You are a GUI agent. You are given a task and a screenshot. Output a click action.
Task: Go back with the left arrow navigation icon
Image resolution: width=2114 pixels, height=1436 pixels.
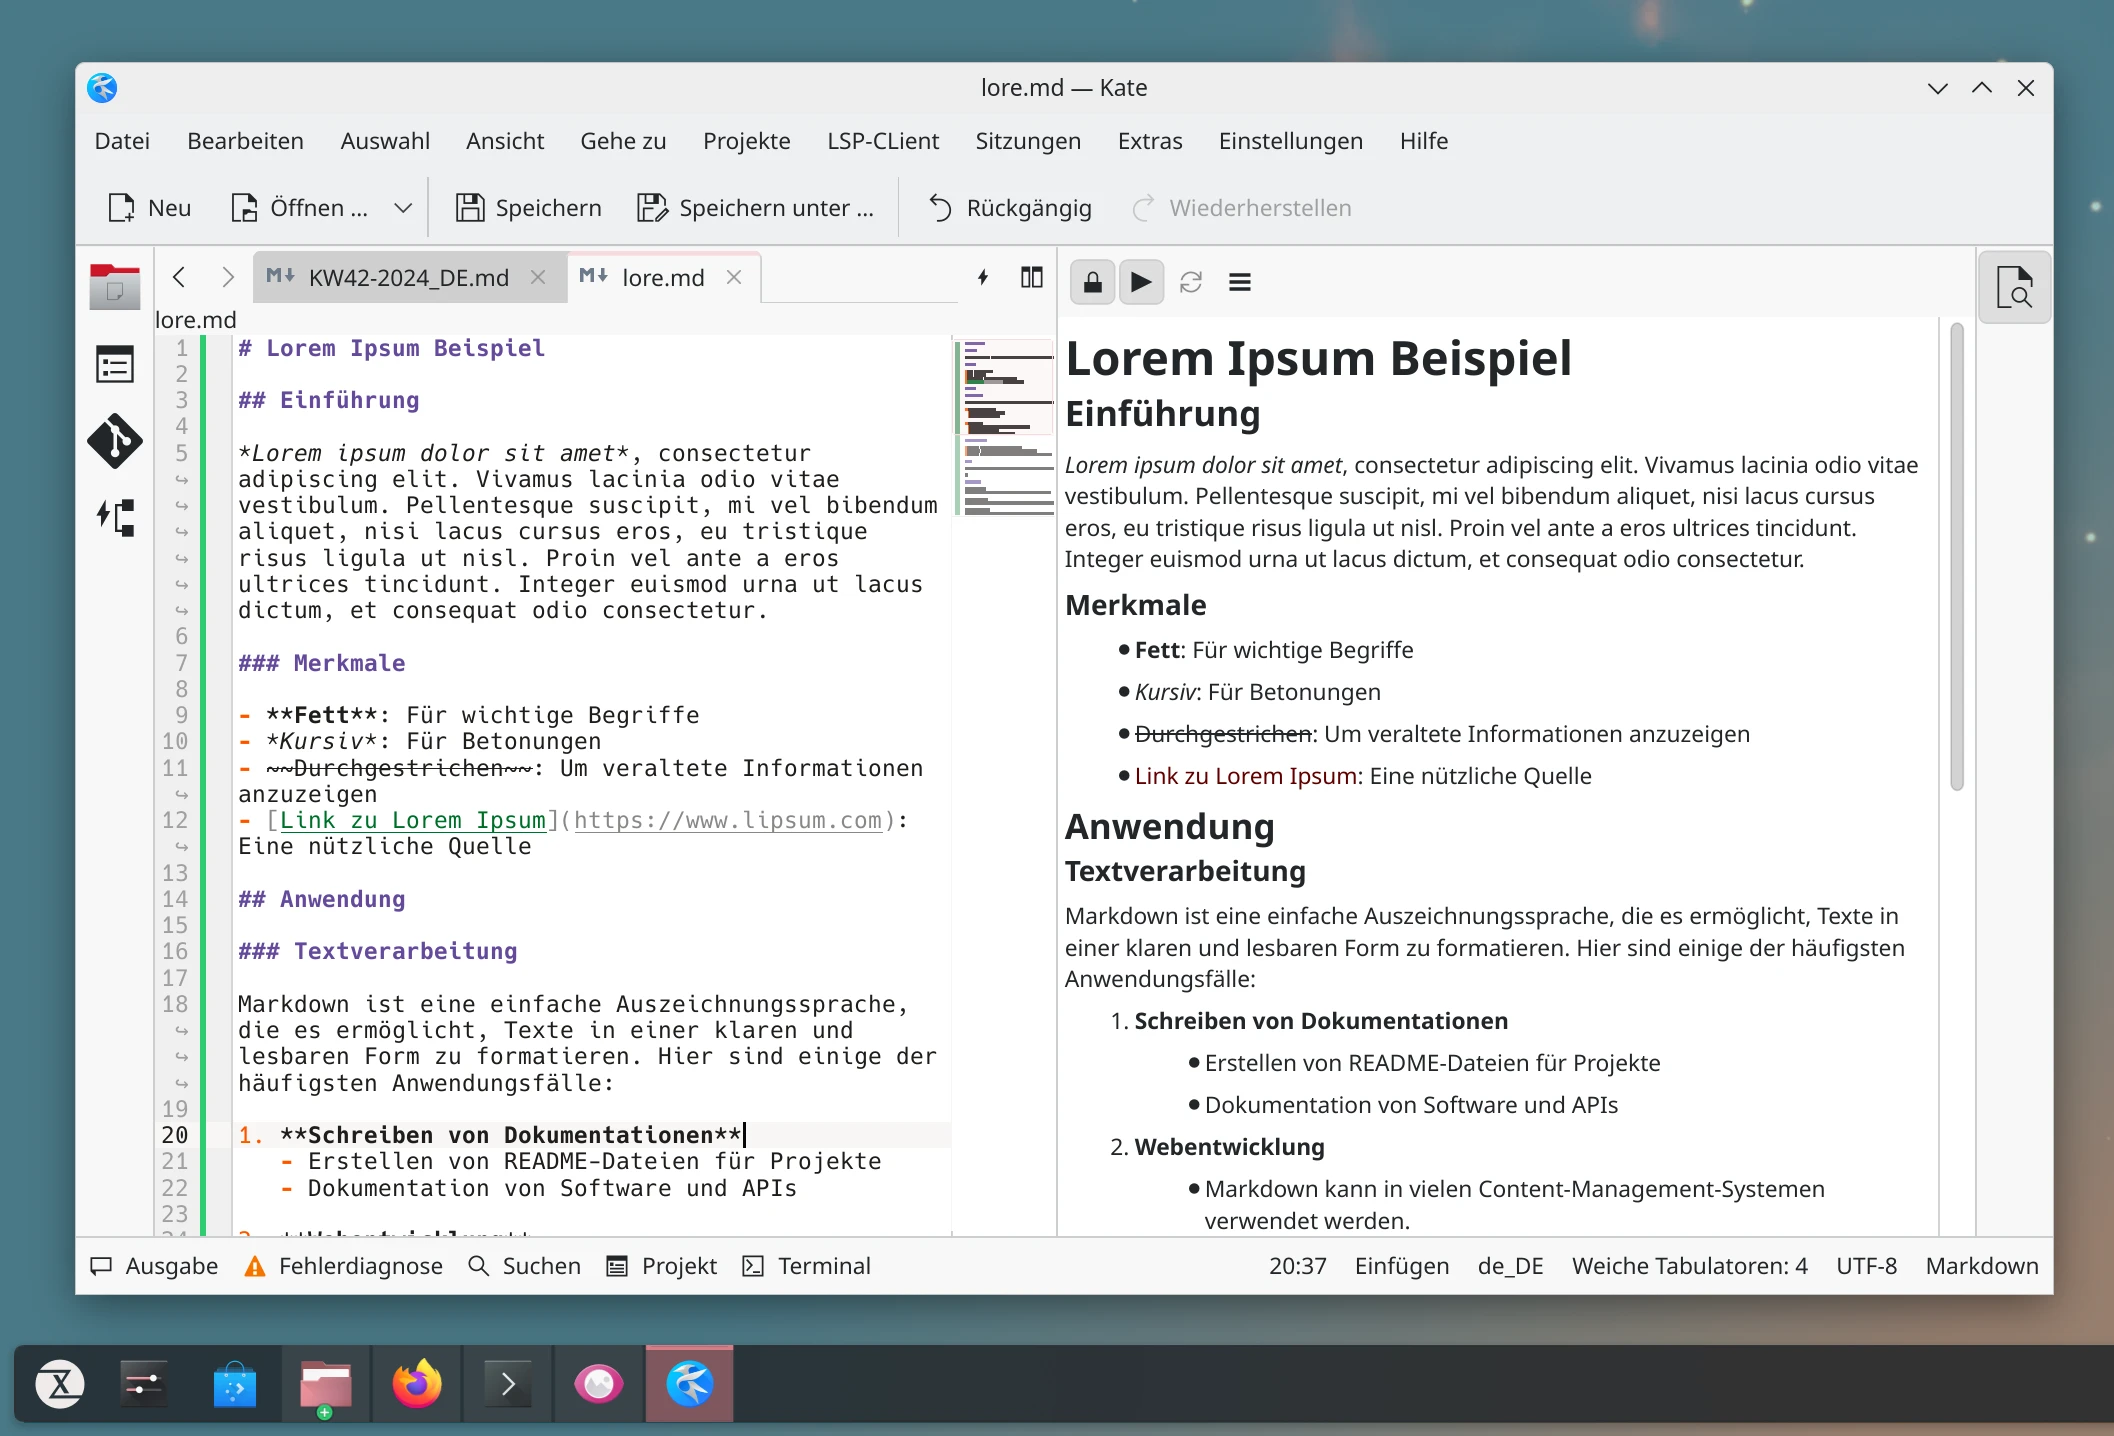click(x=179, y=277)
